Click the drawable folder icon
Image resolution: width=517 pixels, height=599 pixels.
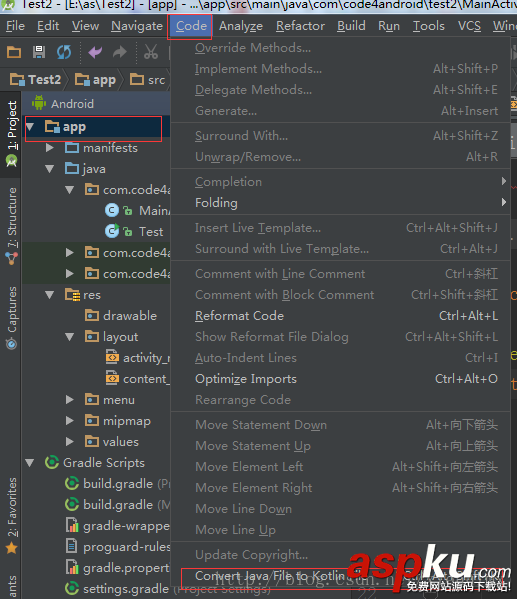92,316
